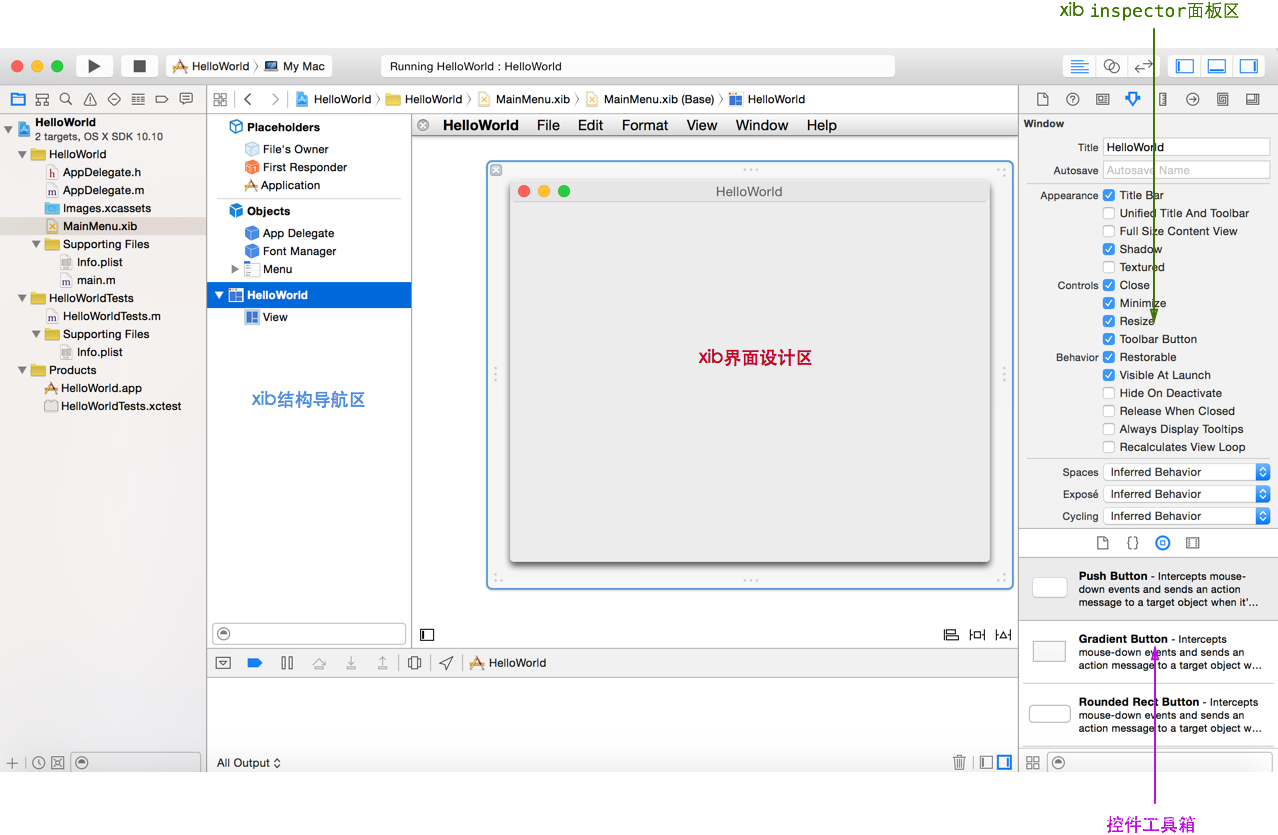Clear console with trash icon
Screen dimensions: 1278x835
pos(959,762)
